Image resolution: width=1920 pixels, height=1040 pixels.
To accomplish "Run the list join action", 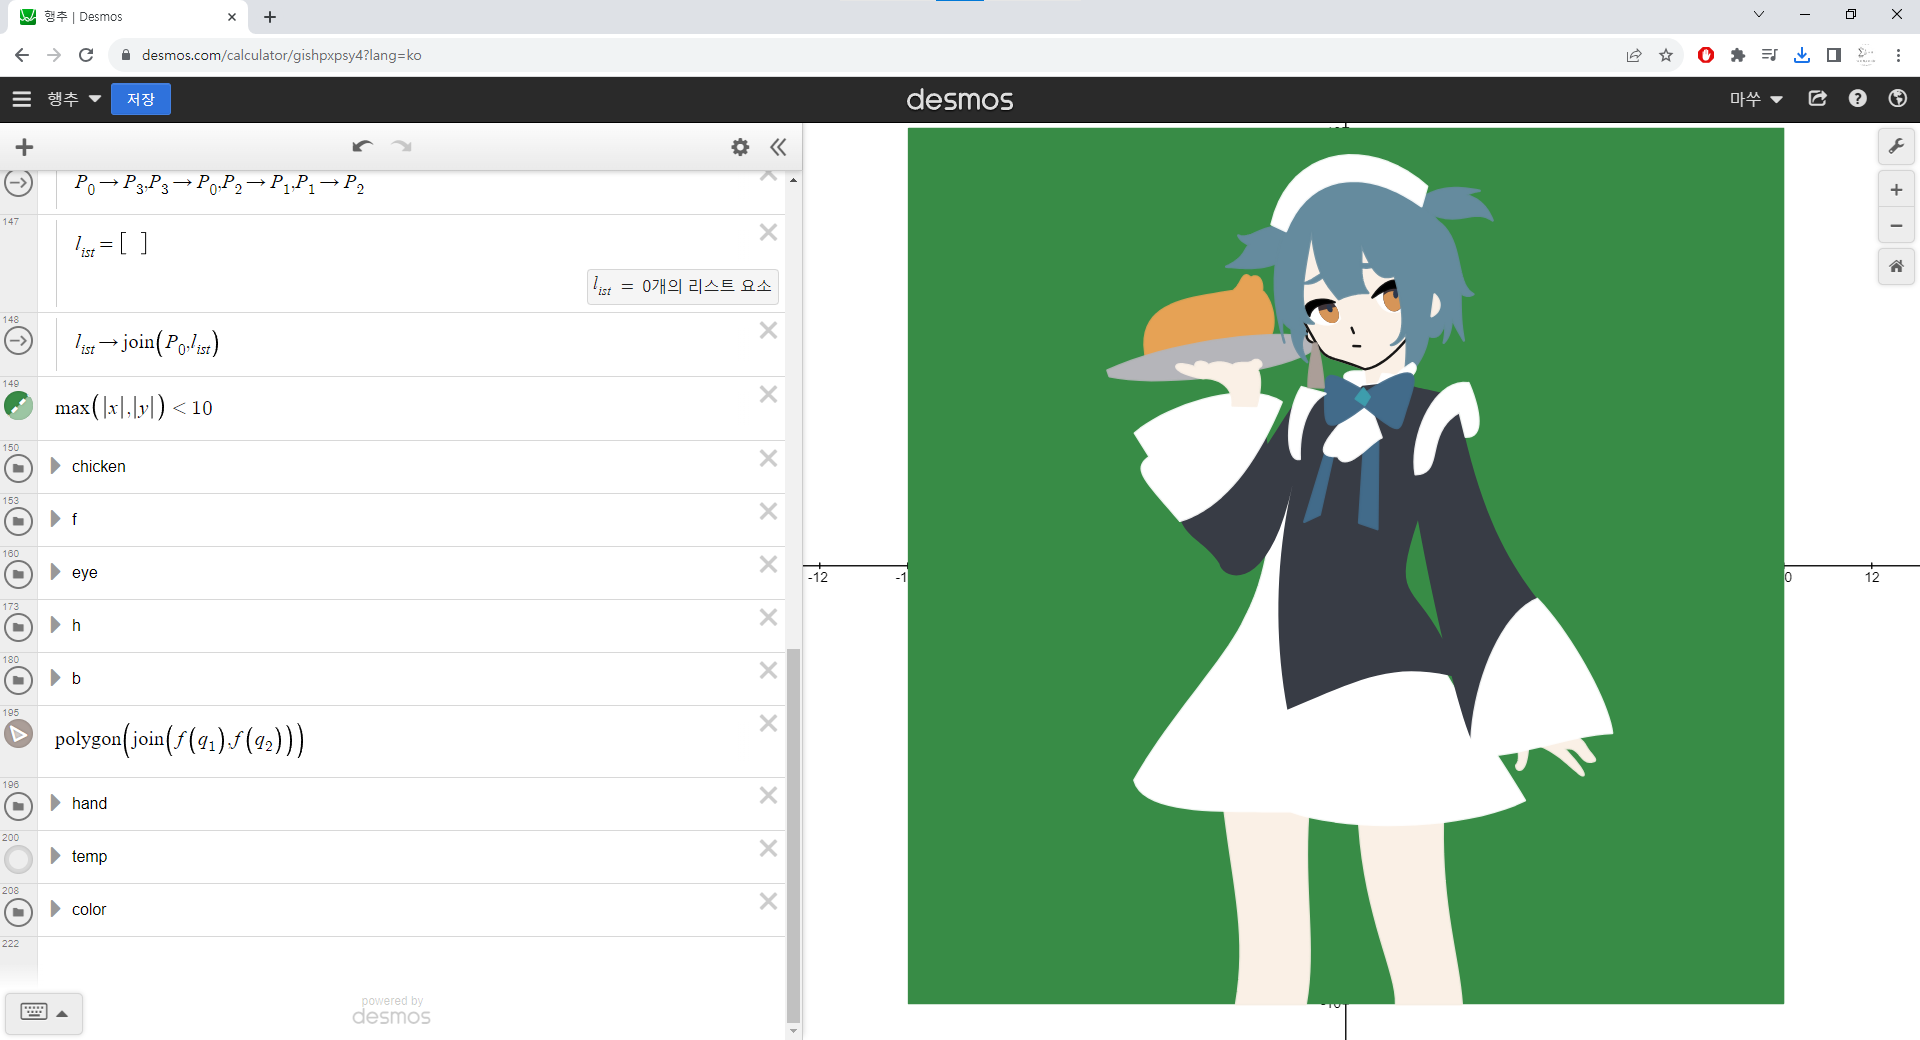I will 19,341.
